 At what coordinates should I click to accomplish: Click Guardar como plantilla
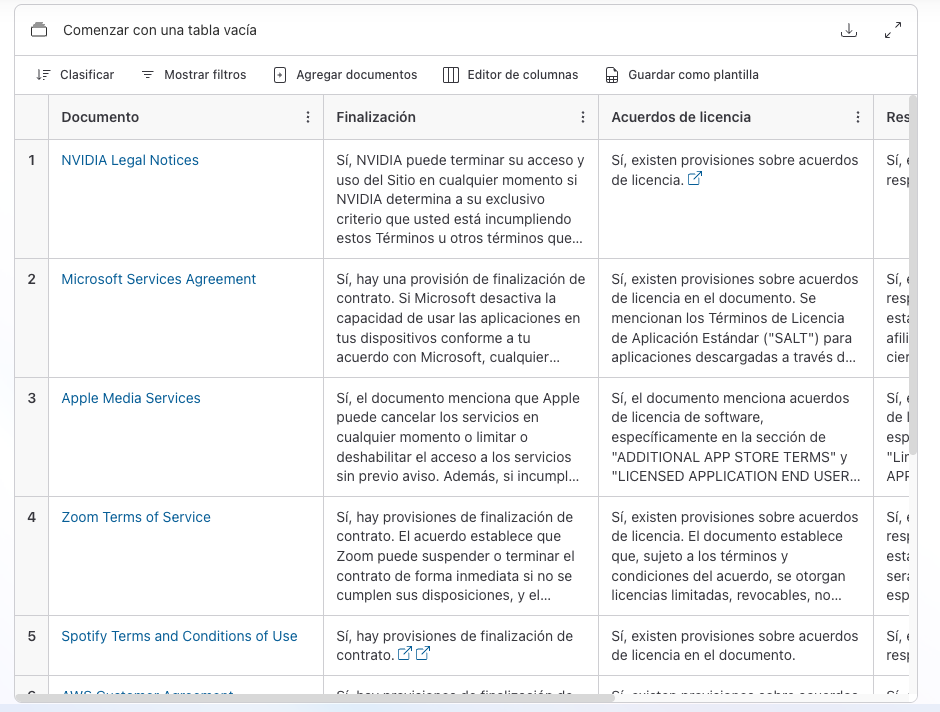click(x=682, y=75)
